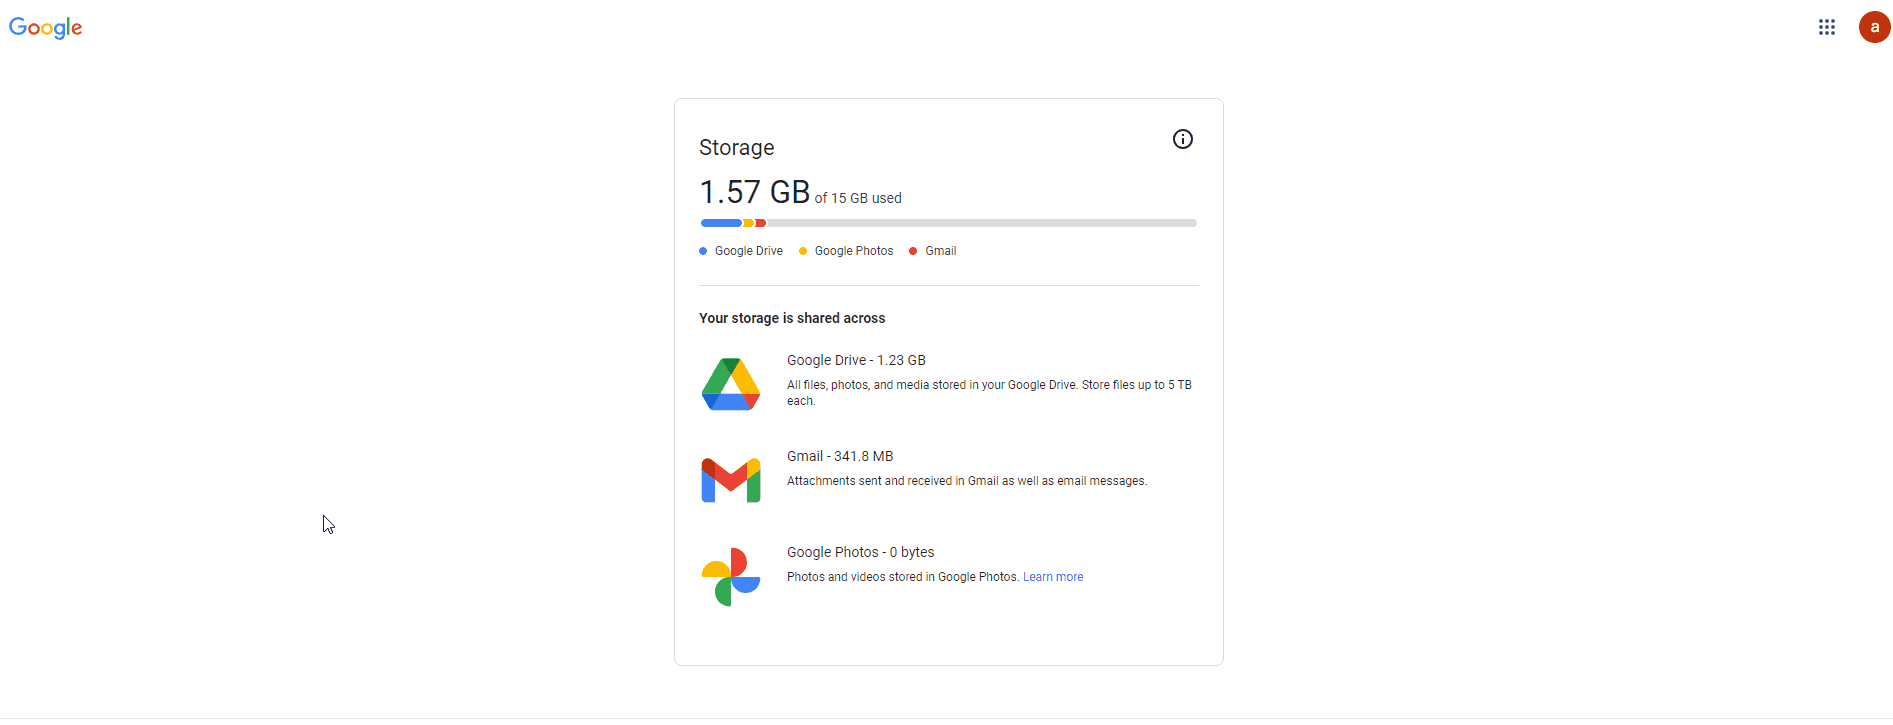1893x725 pixels.
Task: Click the Google logo
Action: 46,28
